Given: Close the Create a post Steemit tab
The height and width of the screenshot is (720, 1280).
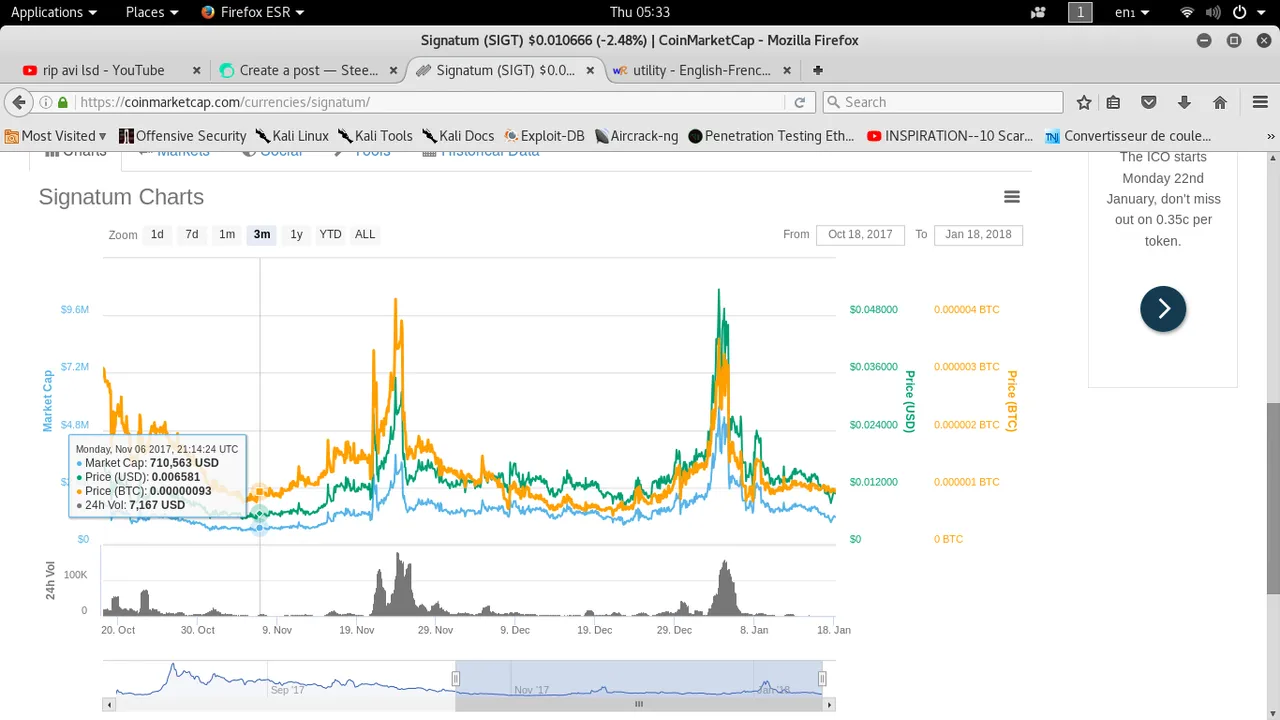Looking at the screenshot, I should tap(394, 70).
